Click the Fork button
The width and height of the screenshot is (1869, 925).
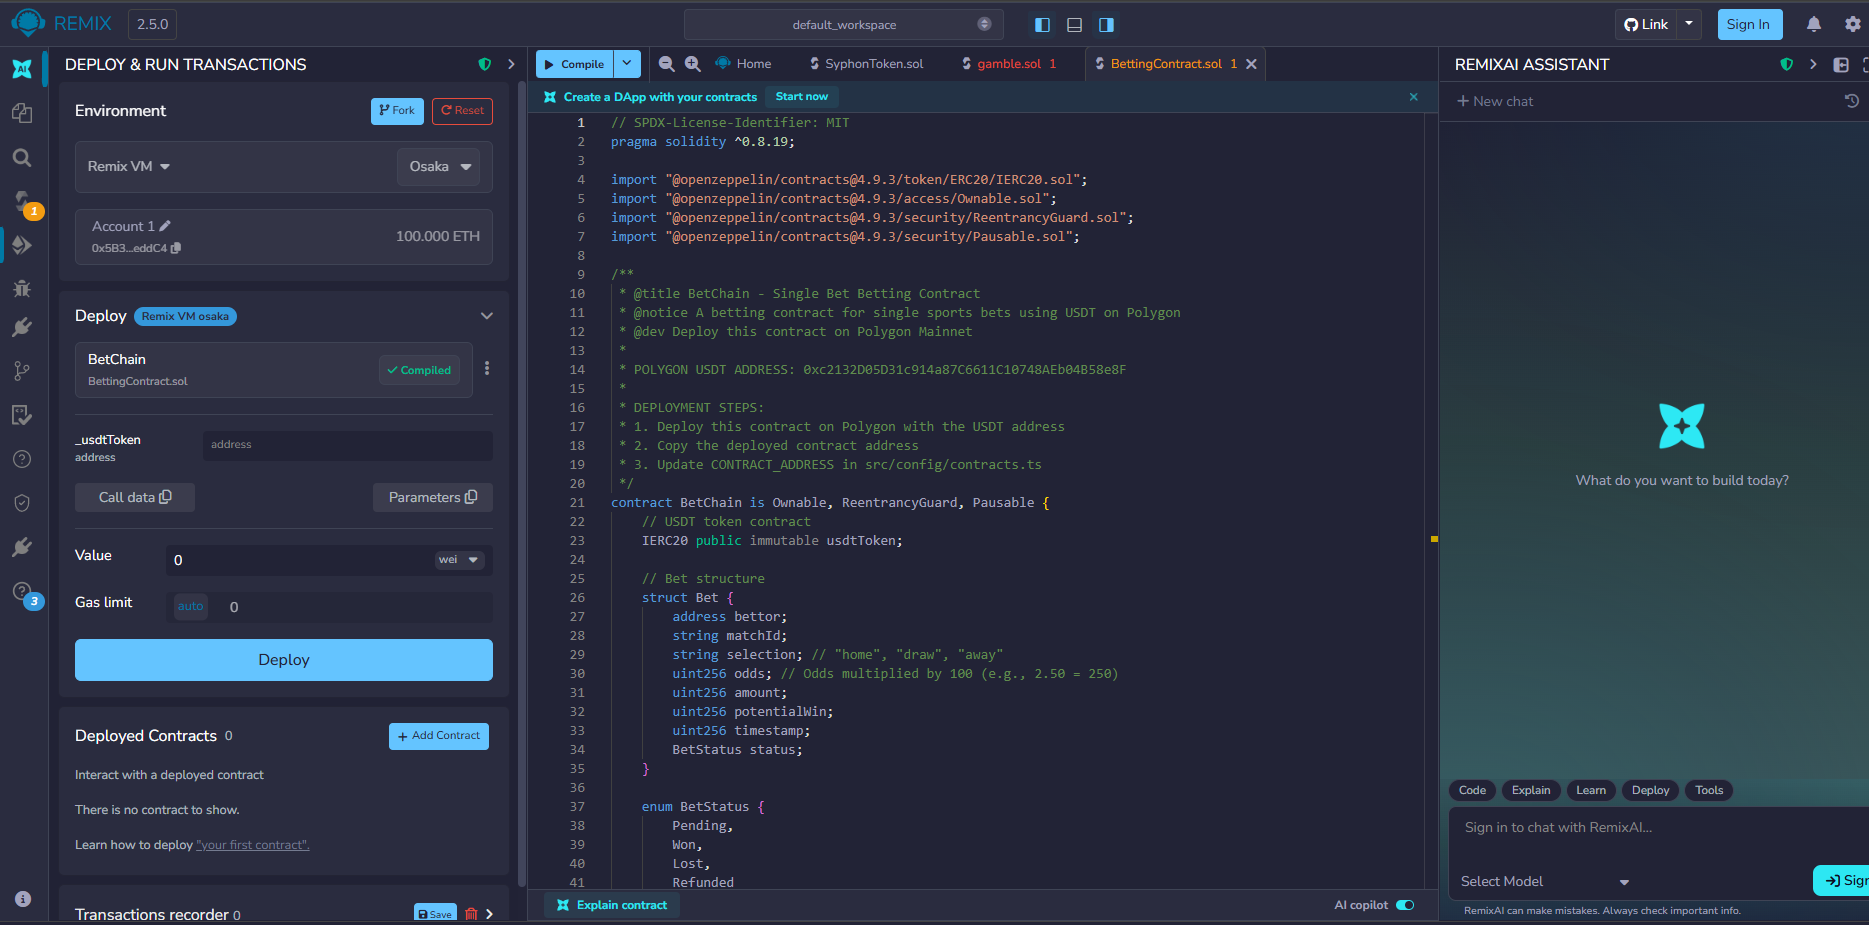[397, 111]
